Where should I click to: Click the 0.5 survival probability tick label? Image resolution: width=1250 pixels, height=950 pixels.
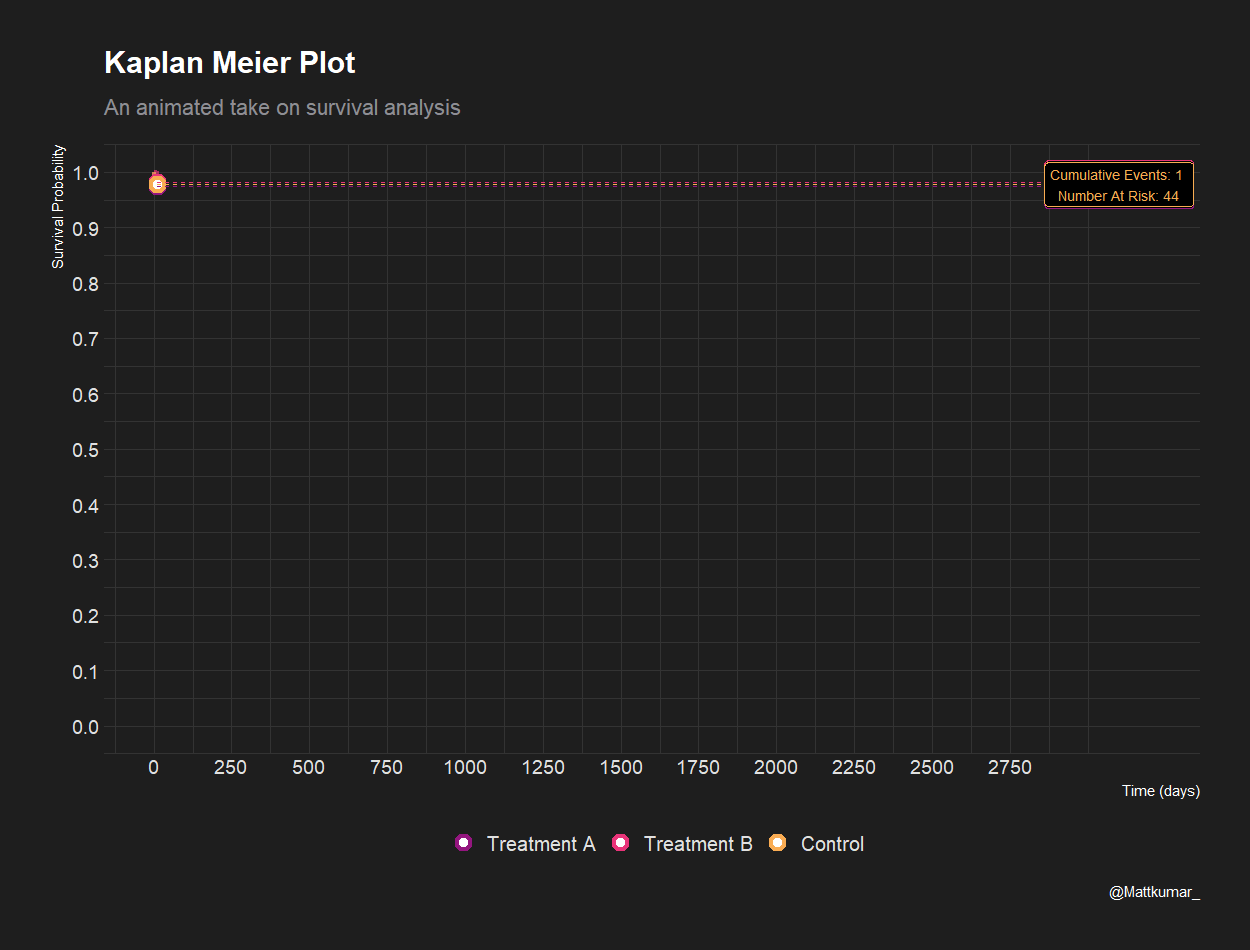[x=86, y=450]
